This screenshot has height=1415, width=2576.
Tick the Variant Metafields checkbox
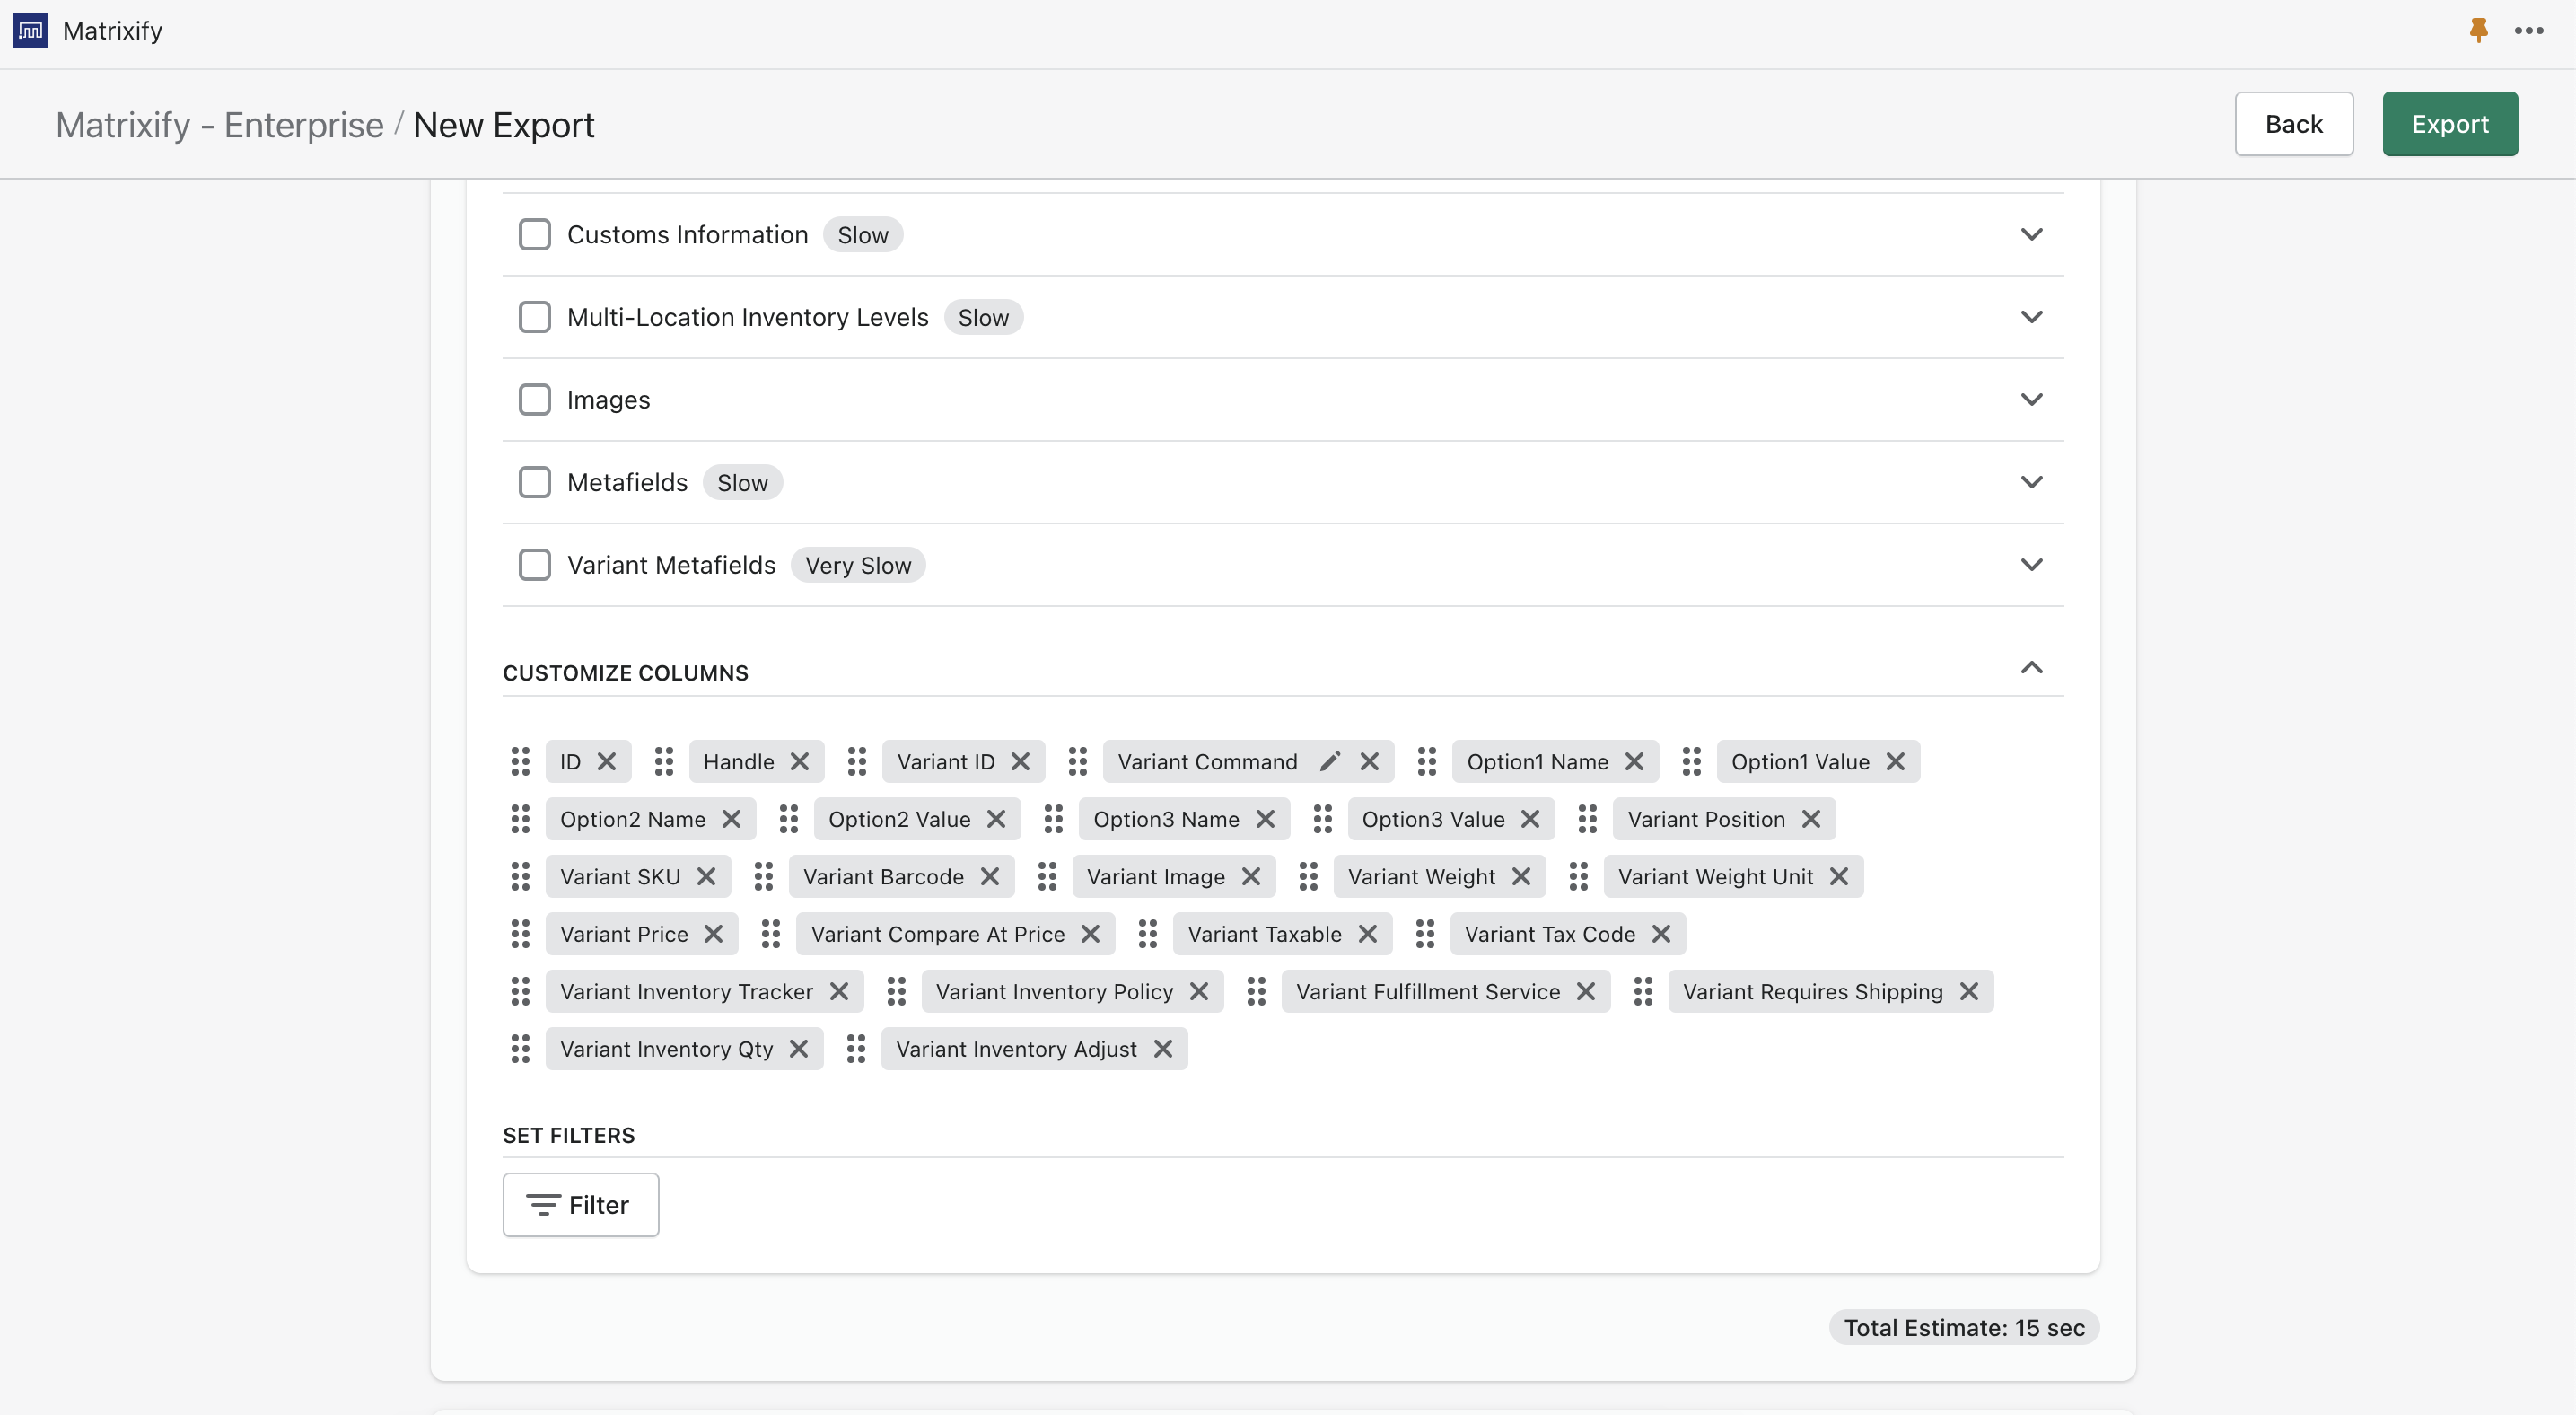[535, 565]
